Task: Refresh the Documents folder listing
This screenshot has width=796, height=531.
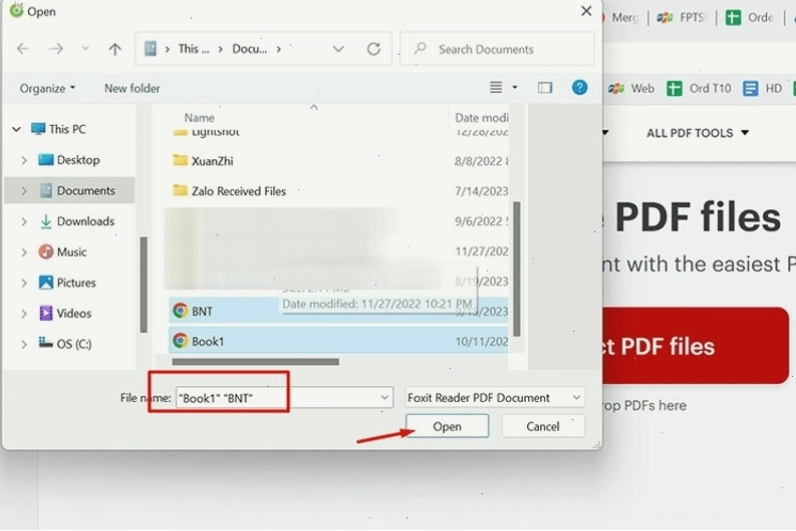Action: tap(374, 49)
